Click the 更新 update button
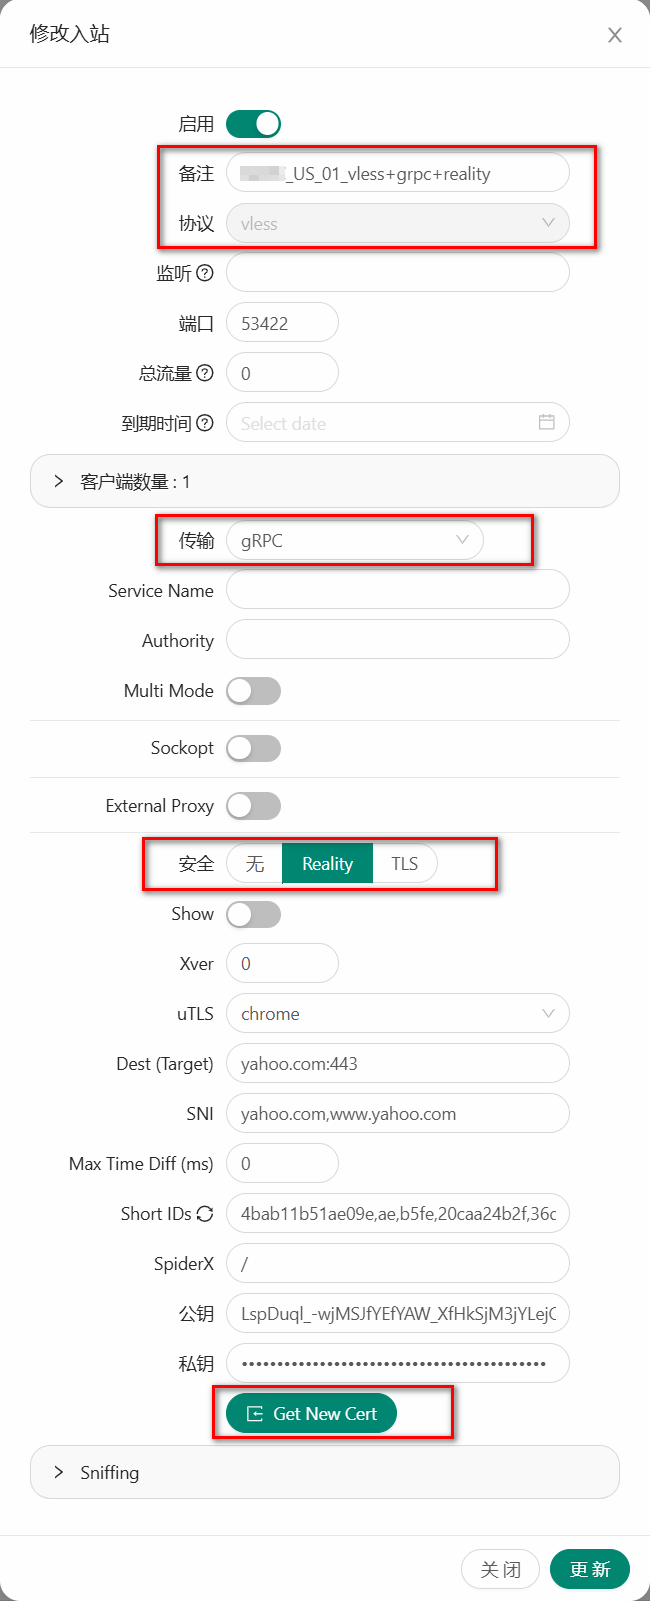Viewport: 650px width, 1601px height. [x=589, y=1569]
